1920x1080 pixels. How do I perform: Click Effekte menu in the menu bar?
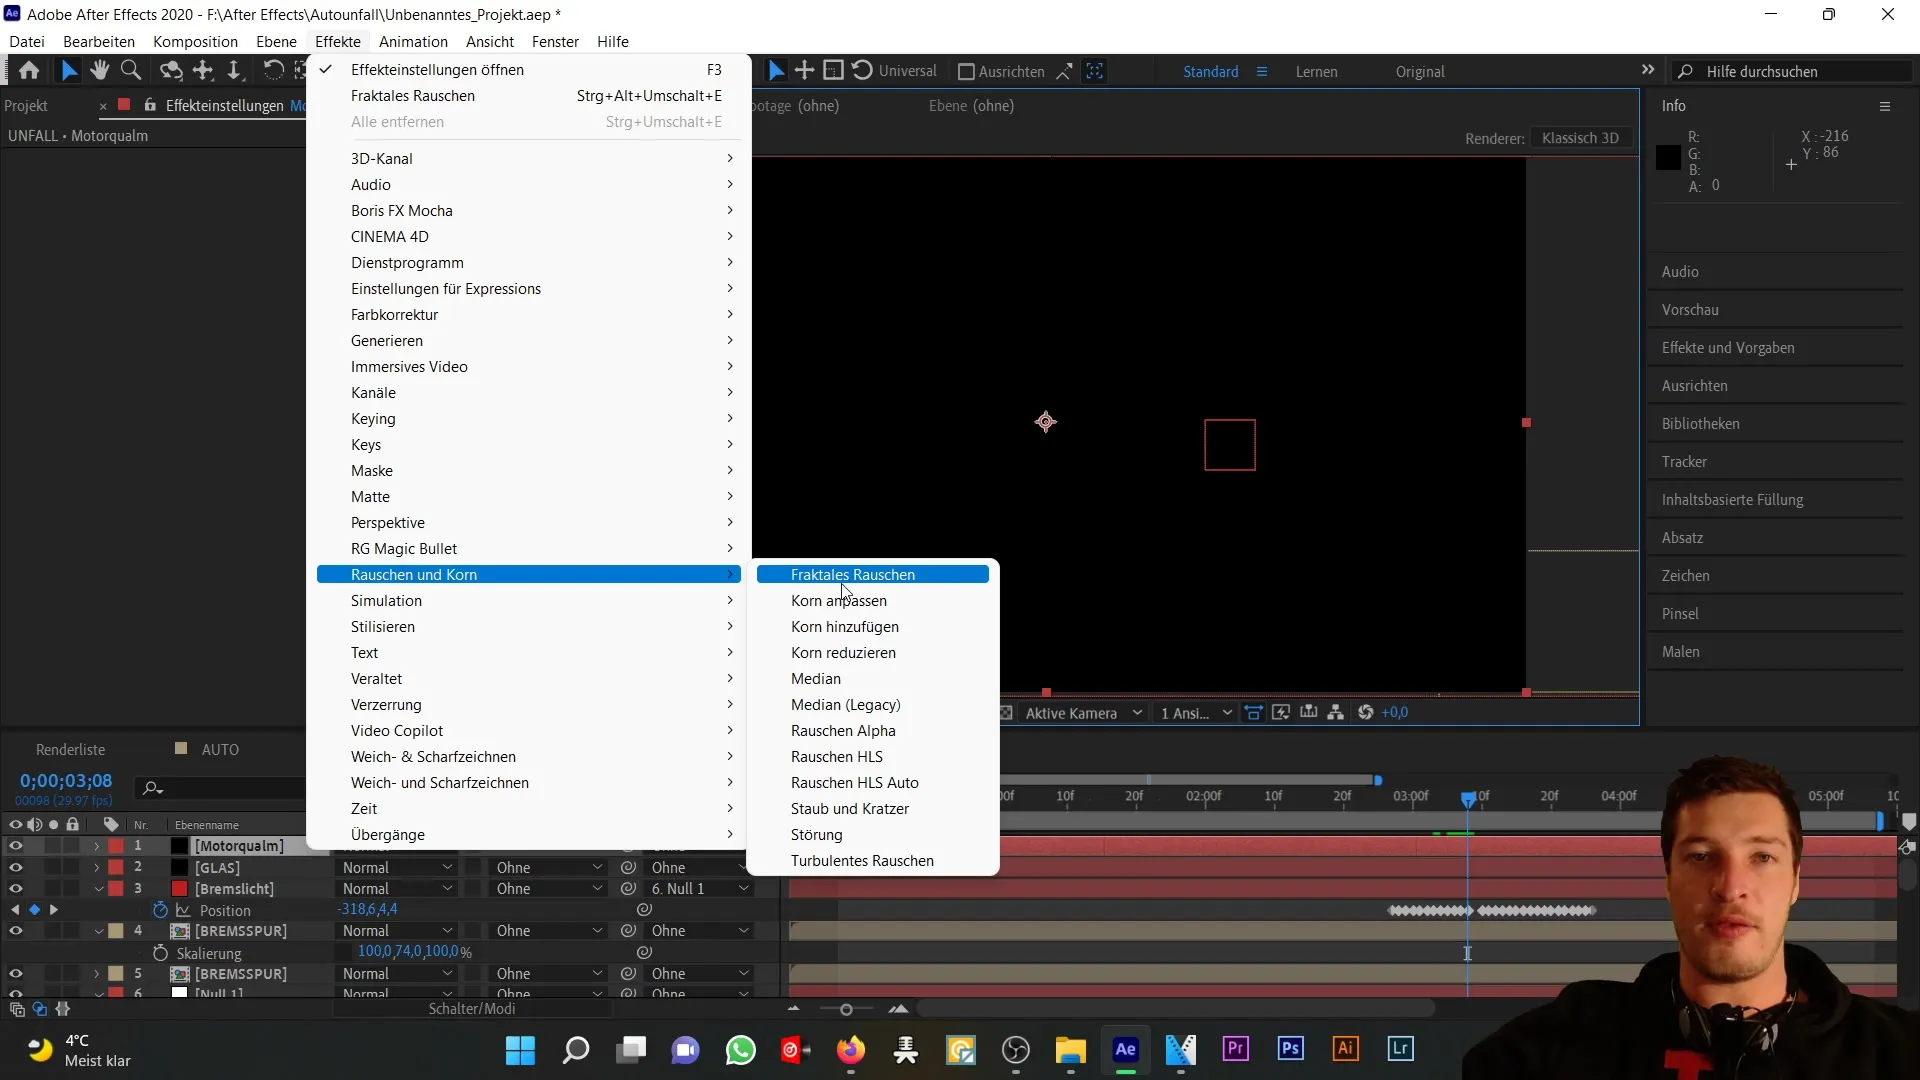pos(338,41)
